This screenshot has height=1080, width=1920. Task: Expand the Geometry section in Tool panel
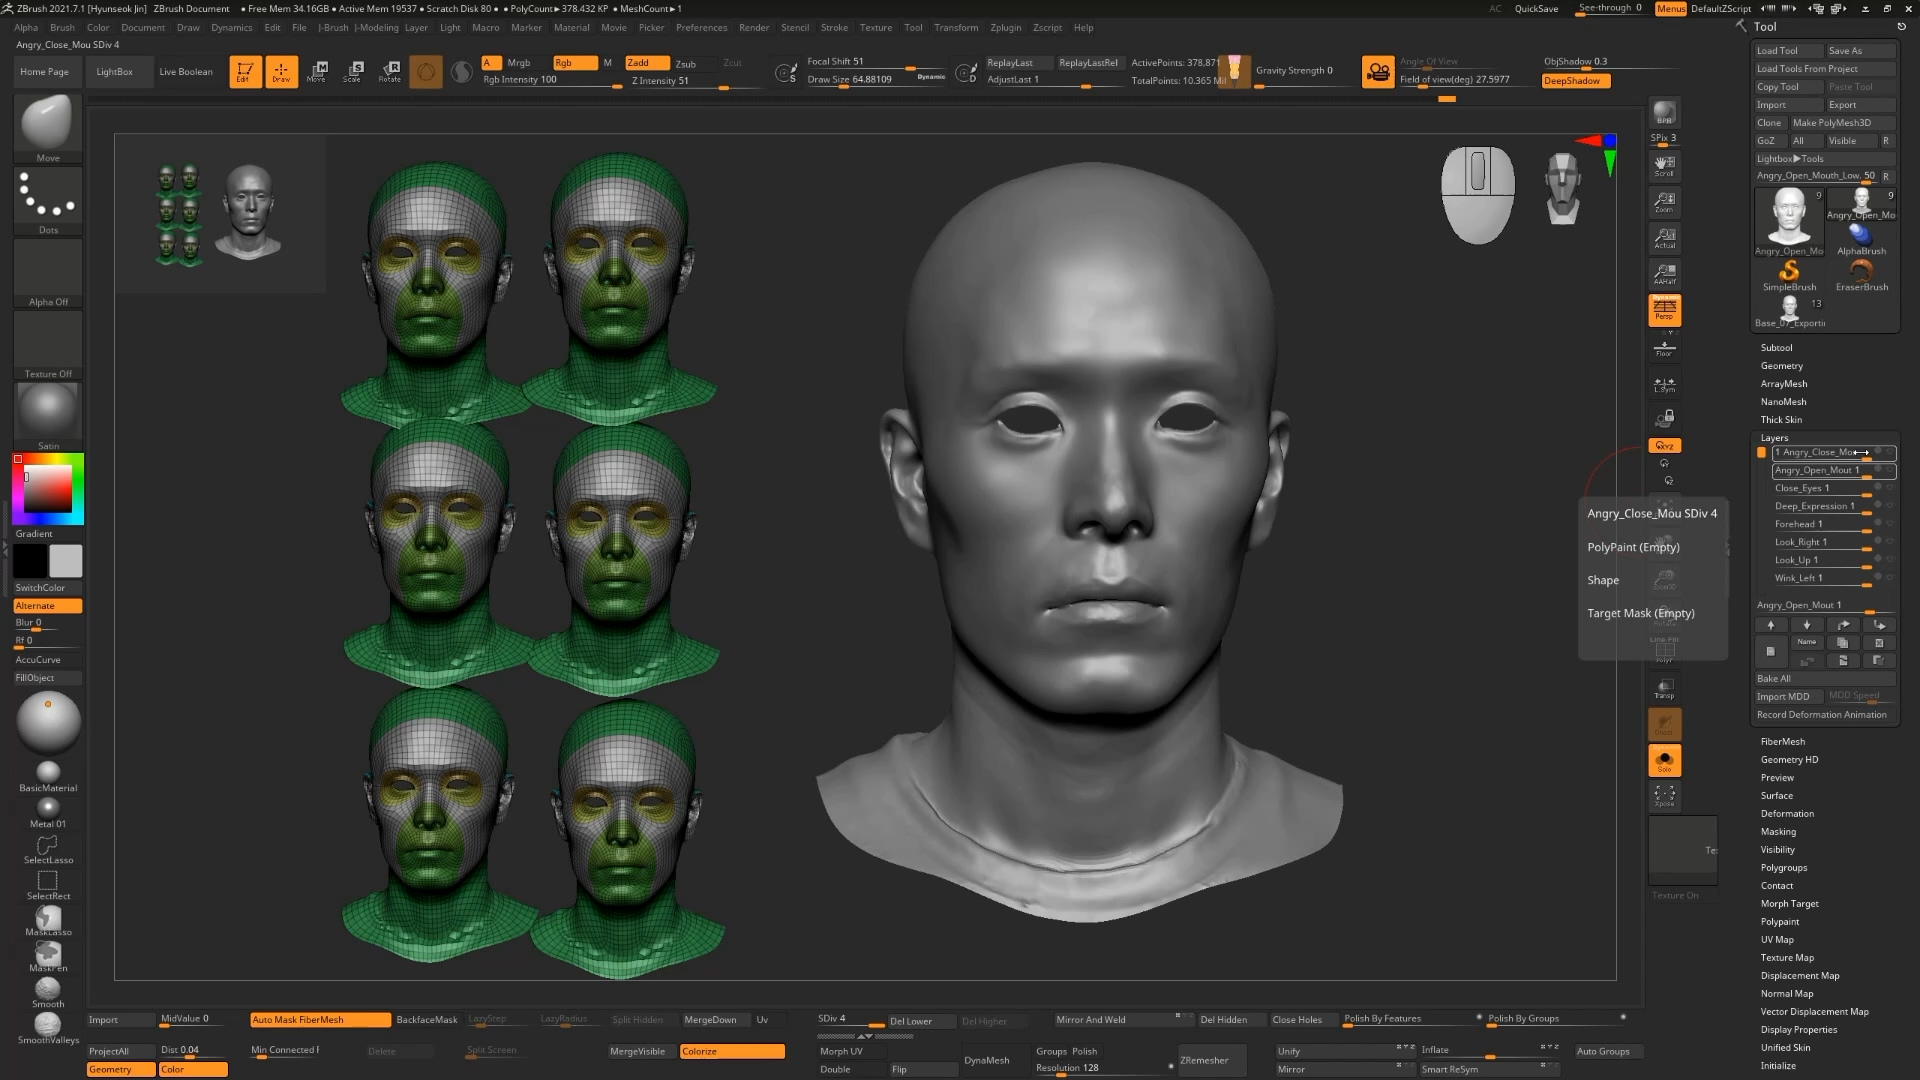[x=1781, y=366]
